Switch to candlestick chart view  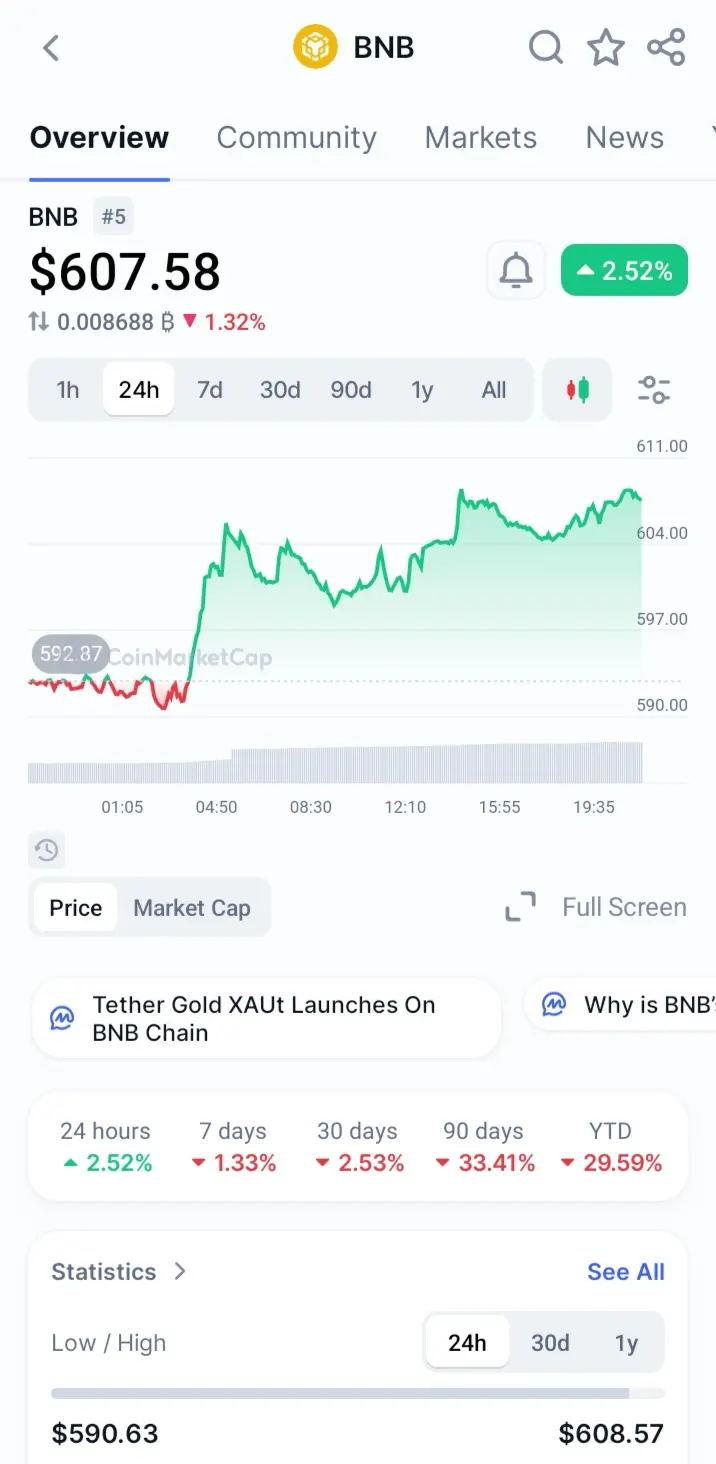click(577, 389)
